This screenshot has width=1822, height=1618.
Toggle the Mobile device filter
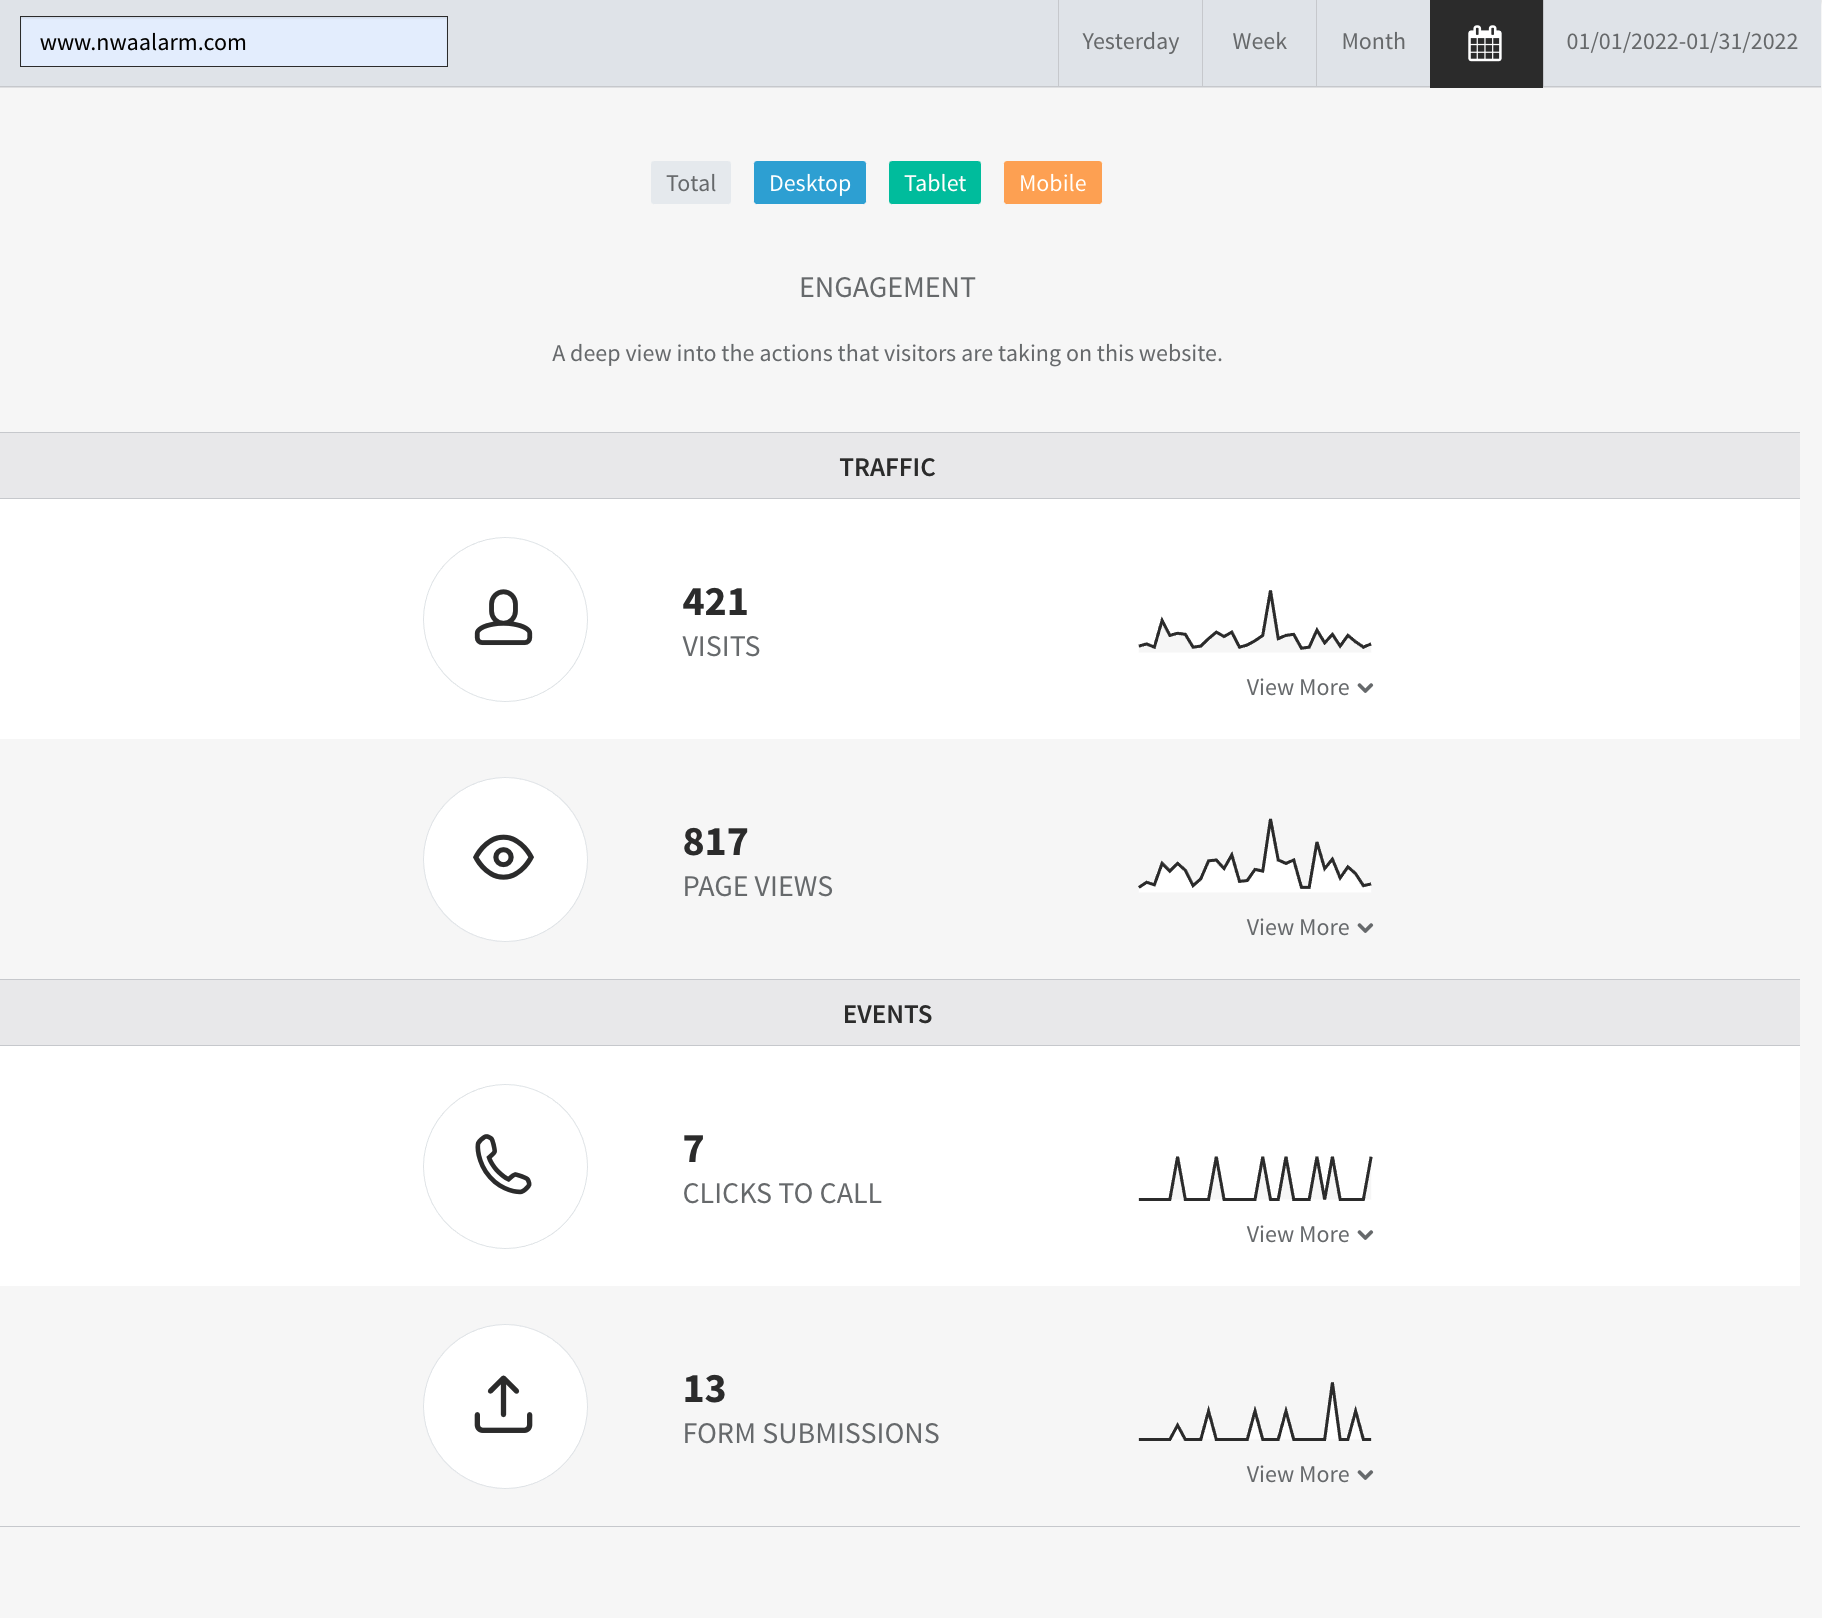coord(1053,183)
